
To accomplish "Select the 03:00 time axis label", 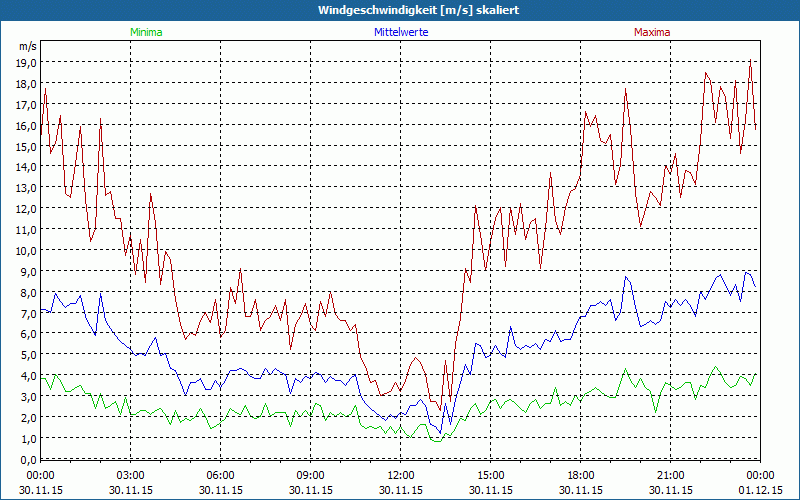I will pyautogui.click(x=131, y=475).
